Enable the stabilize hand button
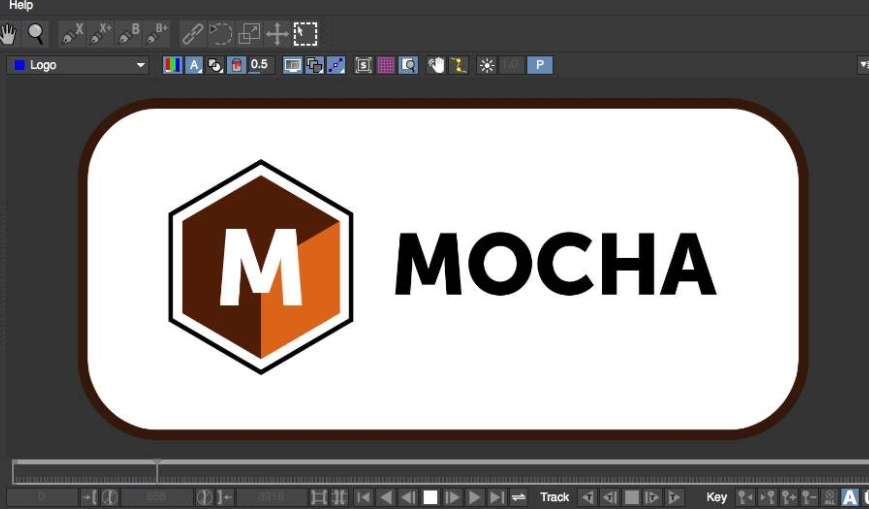 (x=437, y=65)
